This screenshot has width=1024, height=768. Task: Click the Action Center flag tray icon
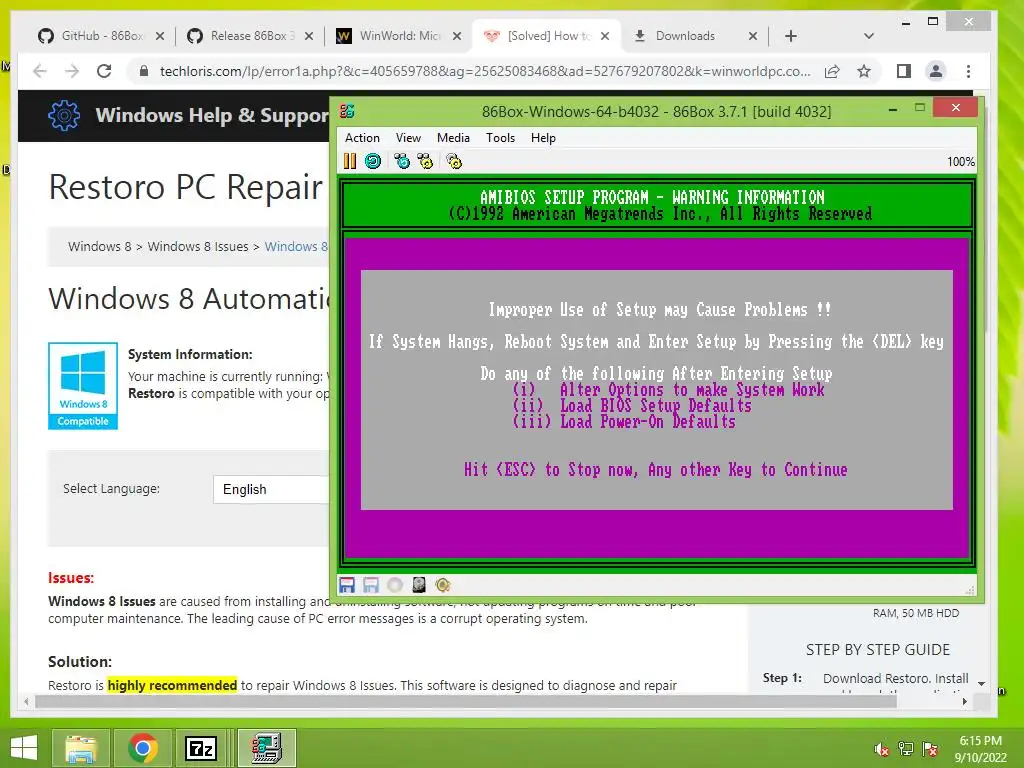click(x=930, y=749)
